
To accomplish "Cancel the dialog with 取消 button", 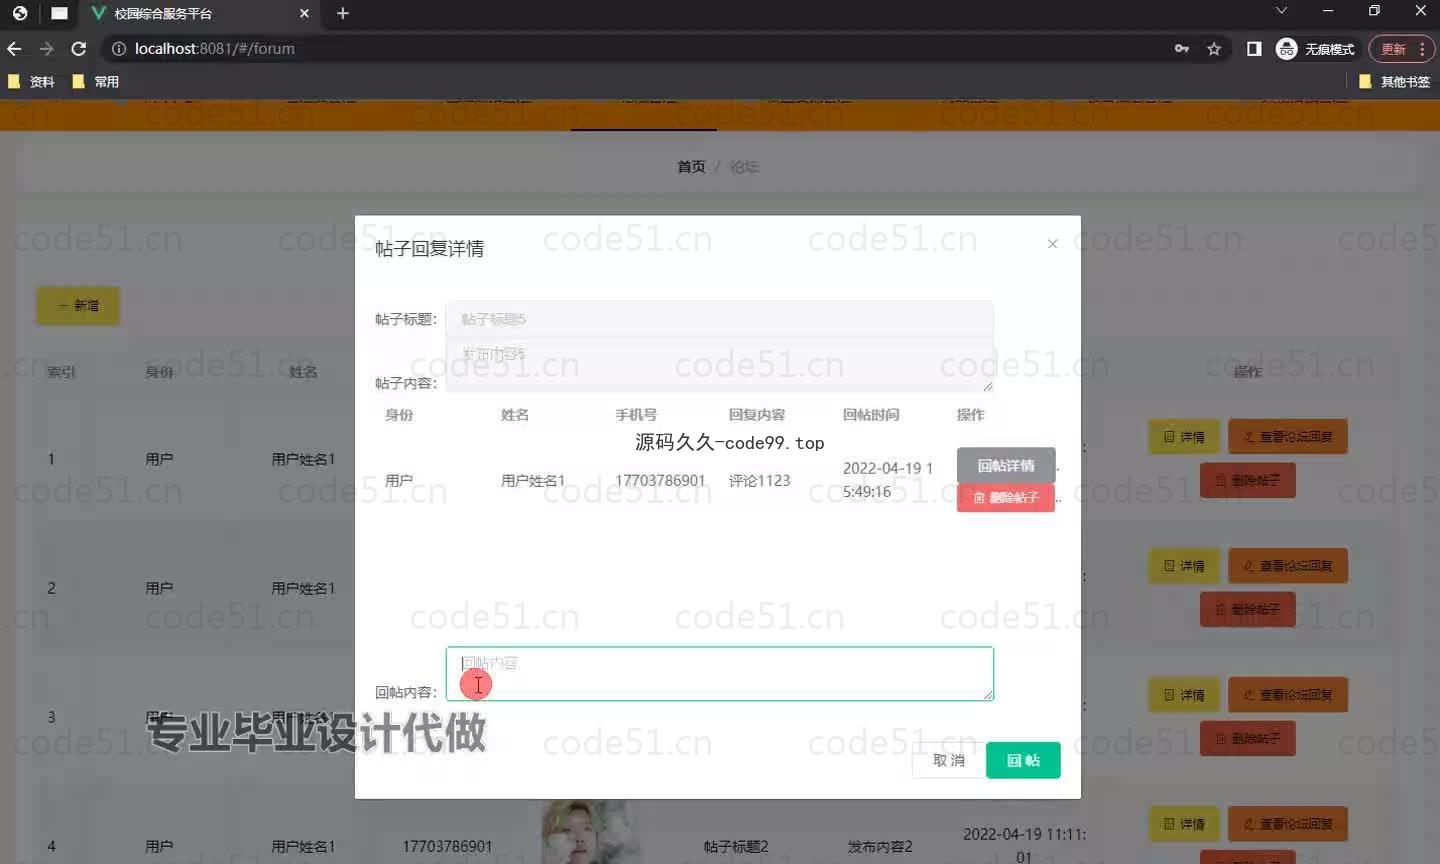I will point(948,761).
